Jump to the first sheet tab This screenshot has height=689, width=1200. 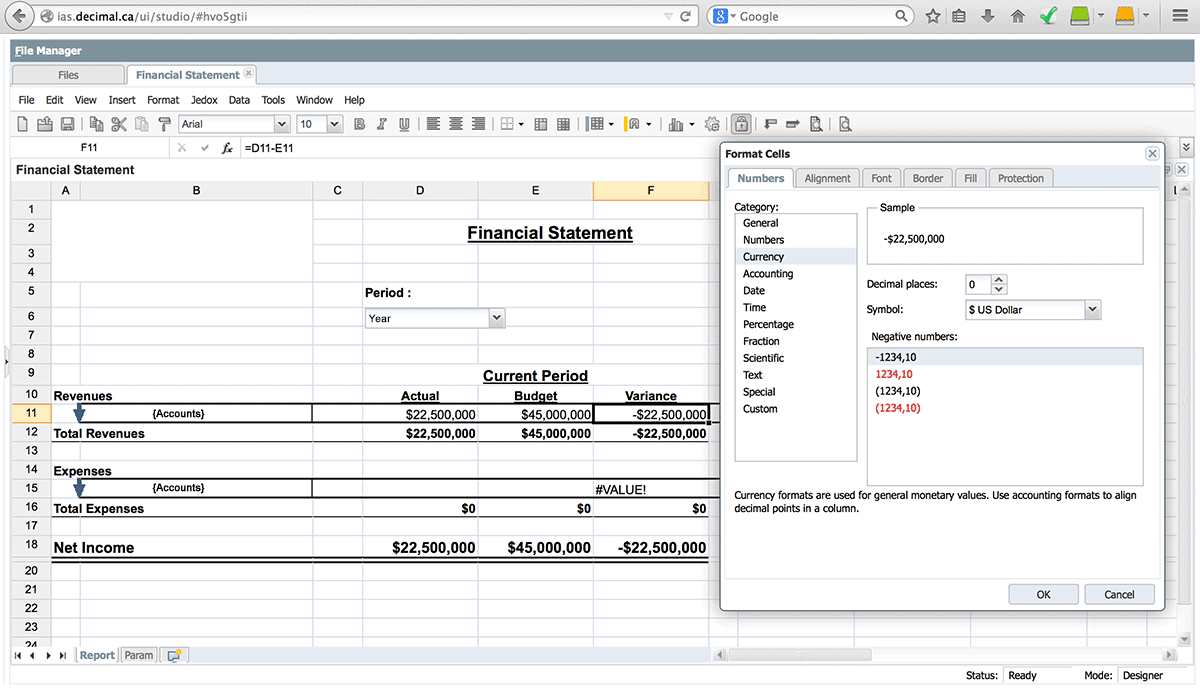pos(18,656)
